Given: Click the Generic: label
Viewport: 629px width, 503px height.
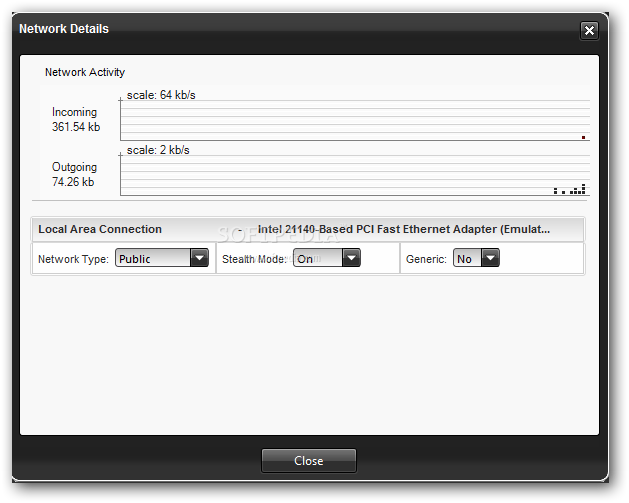Looking at the screenshot, I should coord(426,259).
